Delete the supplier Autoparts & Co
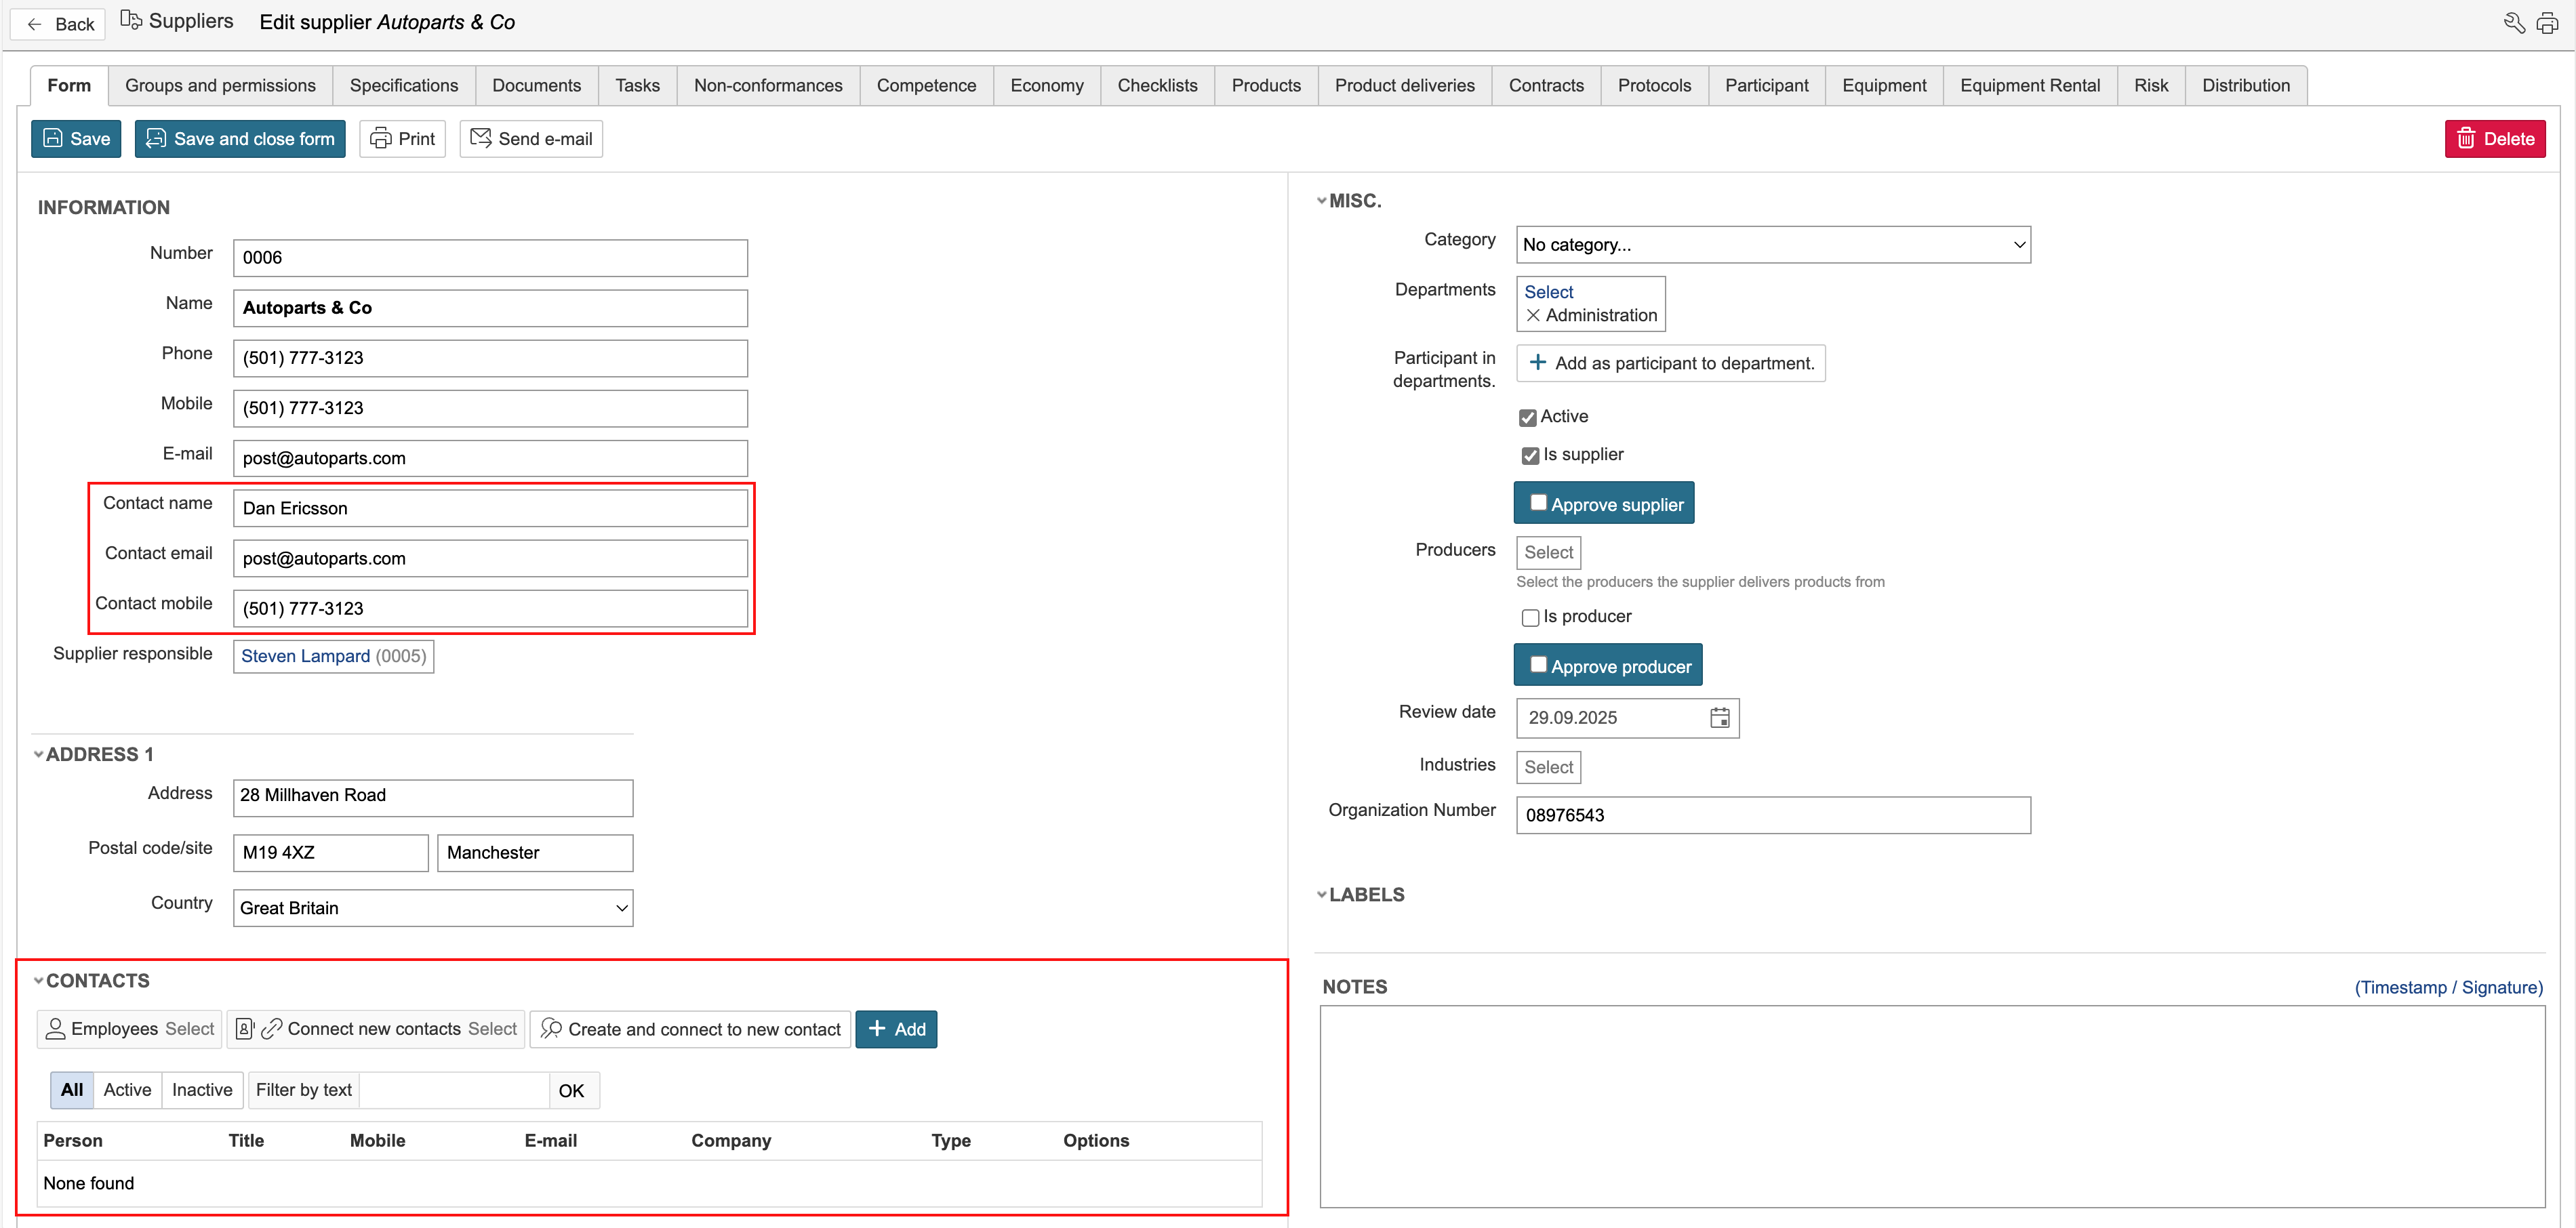 point(2495,139)
